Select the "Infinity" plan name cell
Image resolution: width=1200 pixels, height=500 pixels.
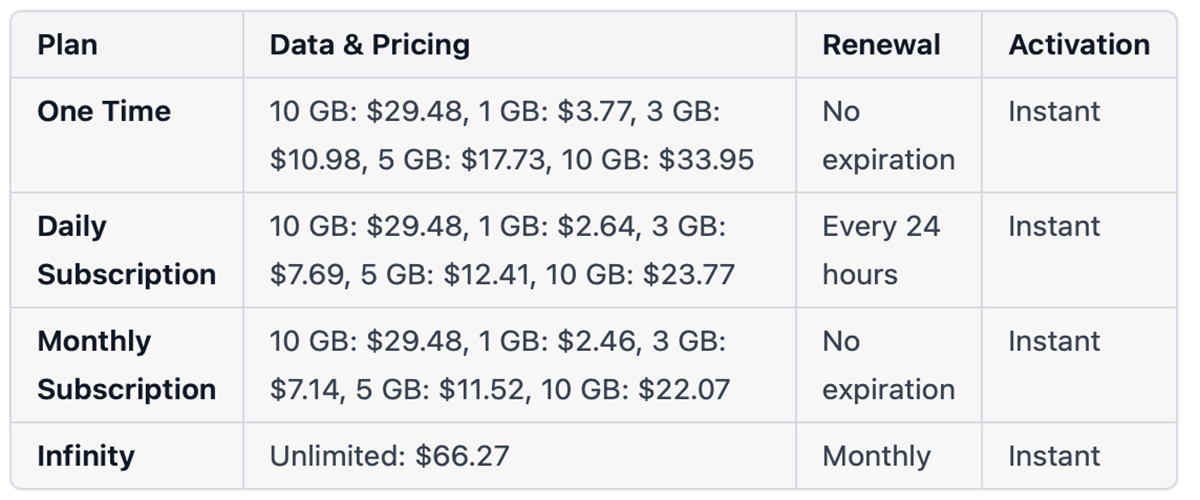85,456
